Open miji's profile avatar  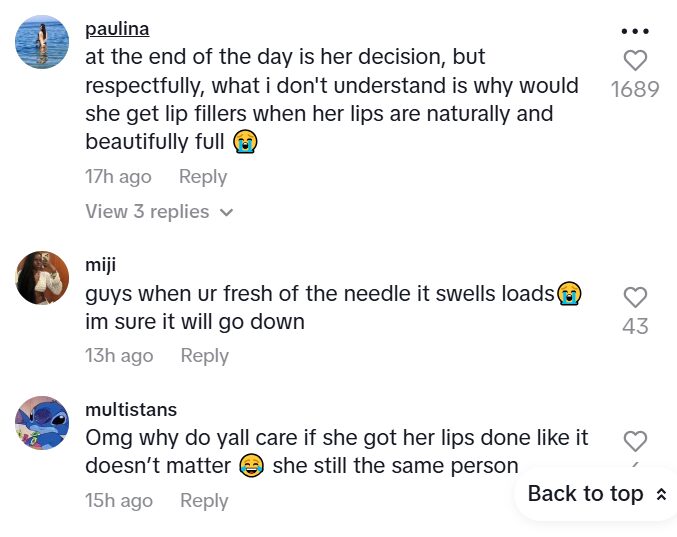[x=43, y=277]
